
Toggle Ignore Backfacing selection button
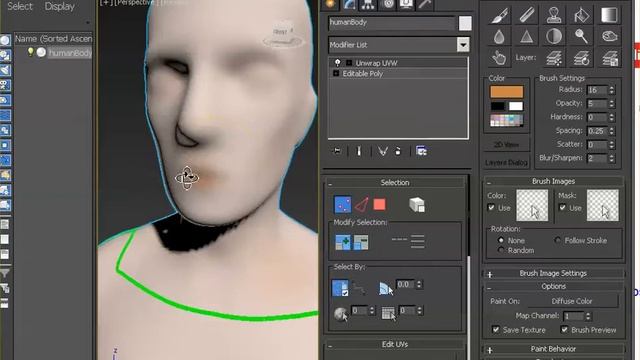tap(340, 288)
